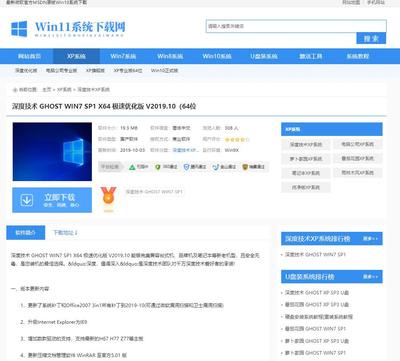Screen dimensions: 400x361
Task: Click the 19.3 MB file size value
Action: tap(129, 128)
